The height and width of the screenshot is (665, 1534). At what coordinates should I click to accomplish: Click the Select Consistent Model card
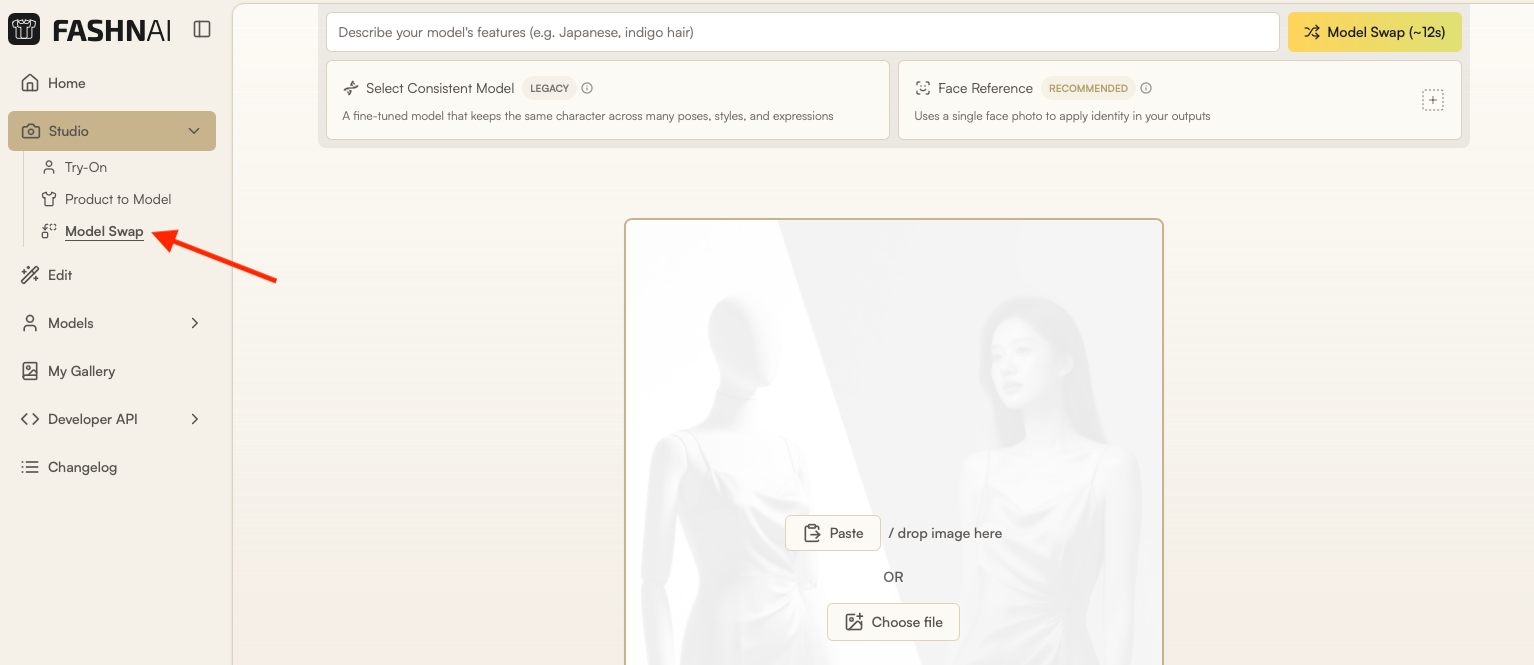point(608,100)
